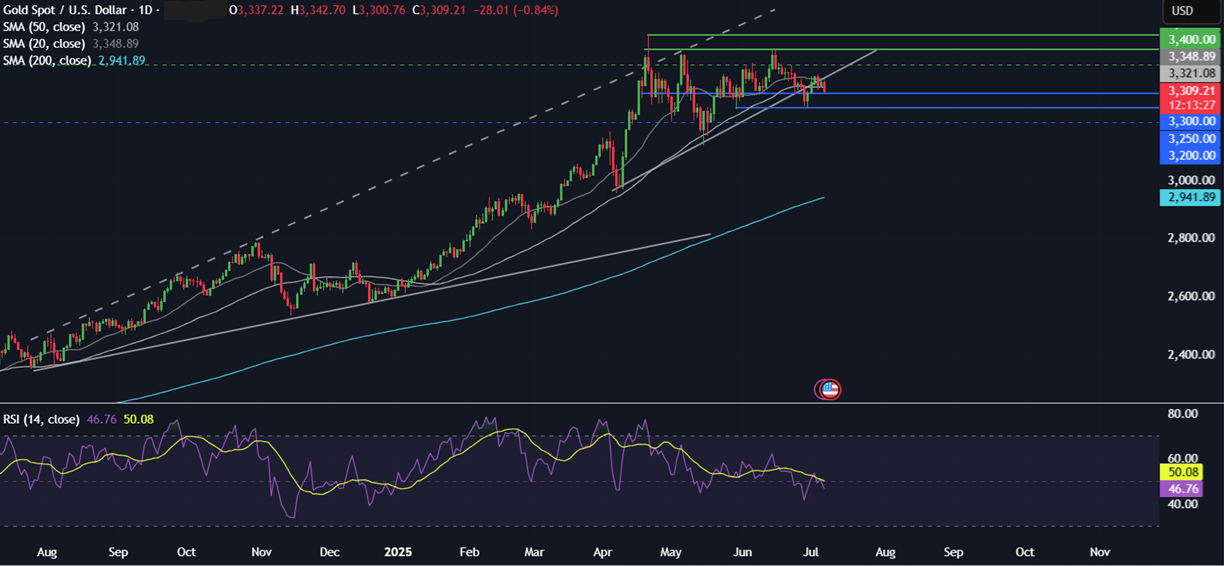1224x566 pixels.
Task: Click the Apr label on the time axis
Action: [x=603, y=551]
